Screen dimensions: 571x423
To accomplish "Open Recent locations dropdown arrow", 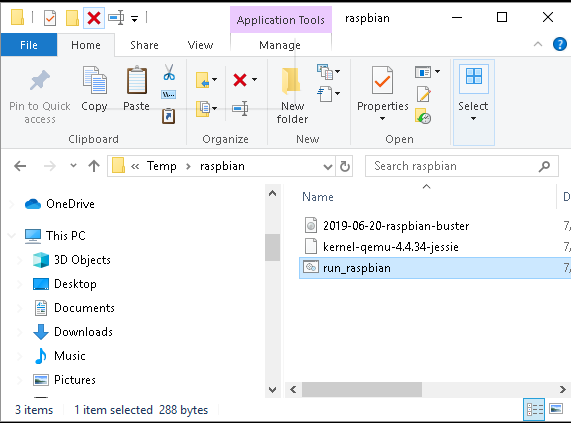I will pos(73,166).
